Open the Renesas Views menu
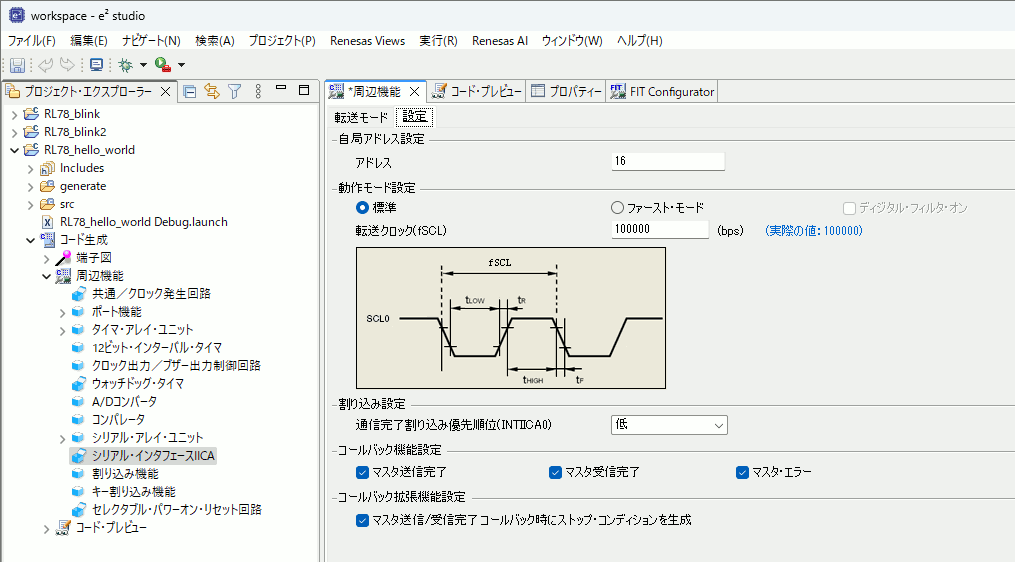1015x562 pixels. (x=368, y=40)
